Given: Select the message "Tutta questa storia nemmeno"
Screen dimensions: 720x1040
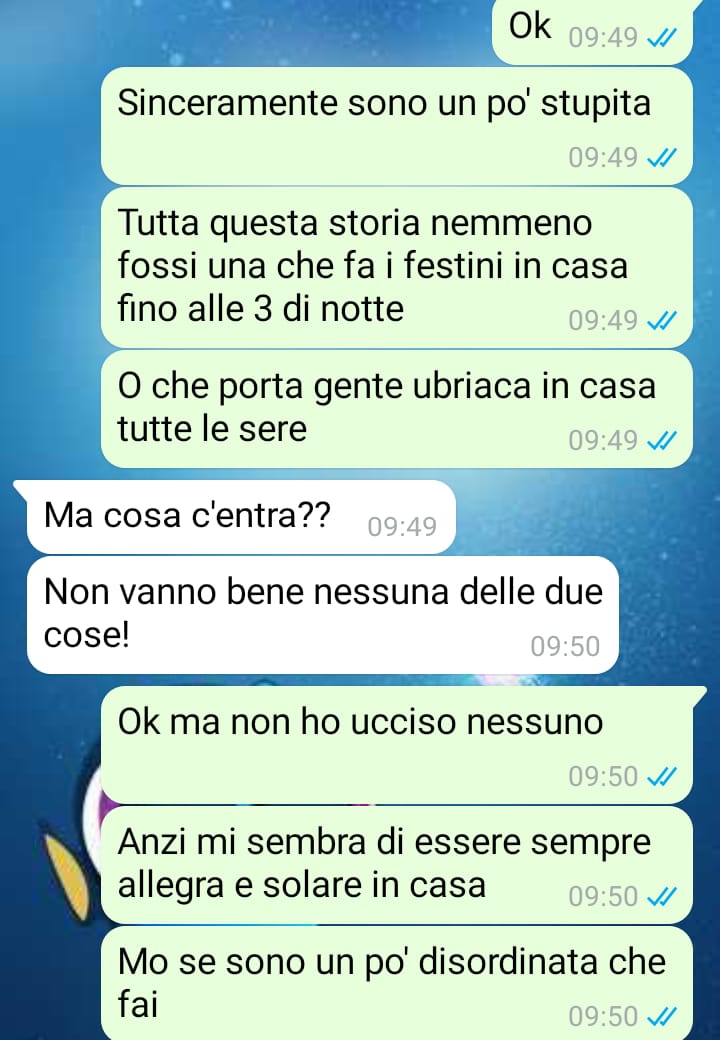Looking at the screenshot, I should pyautogui.click(x=396, y=268).
